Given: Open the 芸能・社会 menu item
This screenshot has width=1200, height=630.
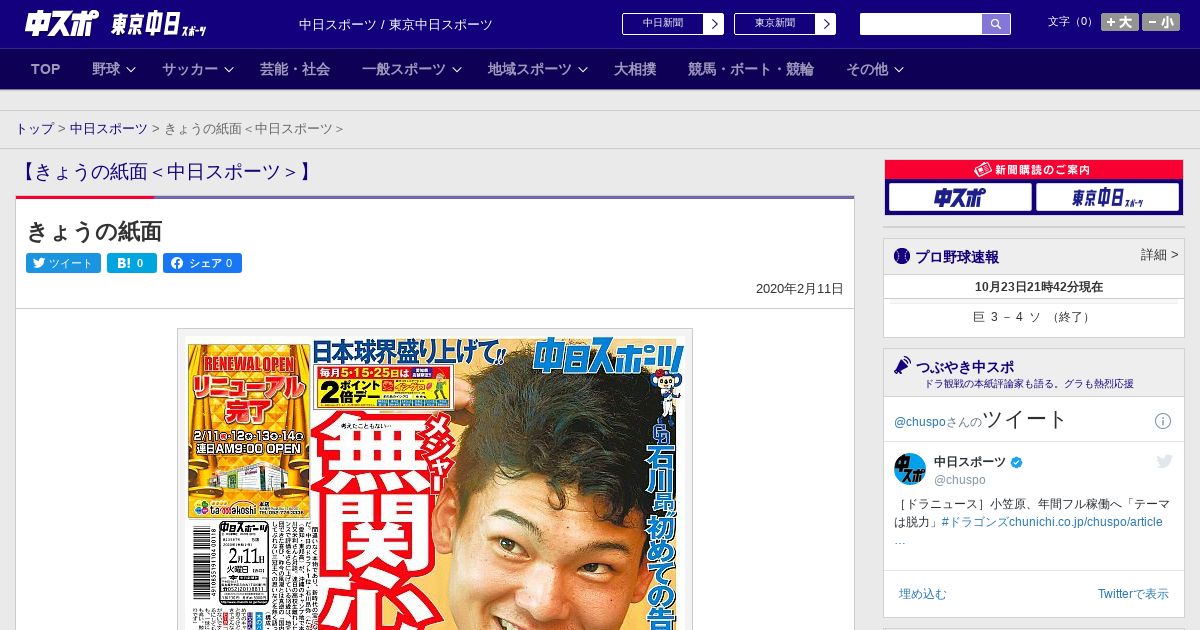Looking at the screenshot, I should (295, 69).
